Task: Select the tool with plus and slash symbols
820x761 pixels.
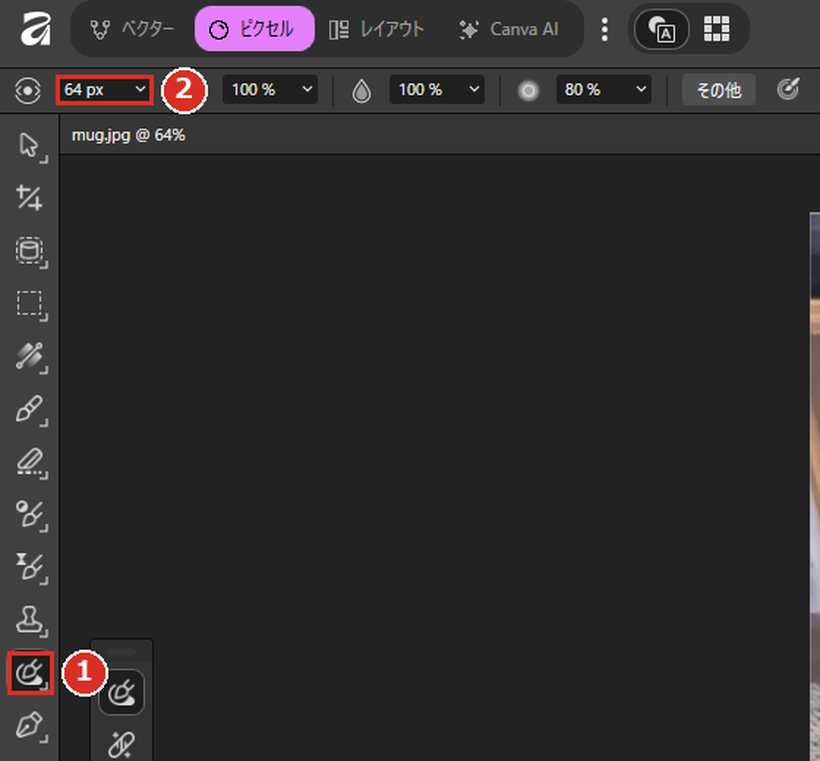Action: click(x=30, y=198)
